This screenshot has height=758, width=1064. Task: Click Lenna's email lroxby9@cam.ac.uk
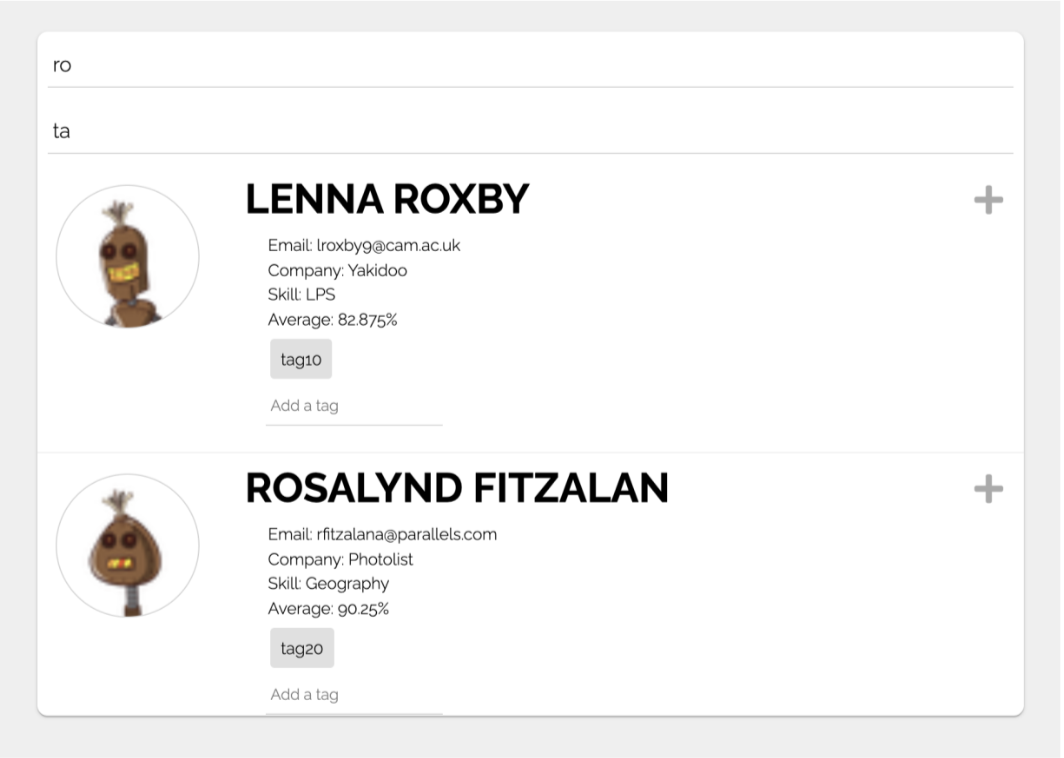tap(364, 245)
